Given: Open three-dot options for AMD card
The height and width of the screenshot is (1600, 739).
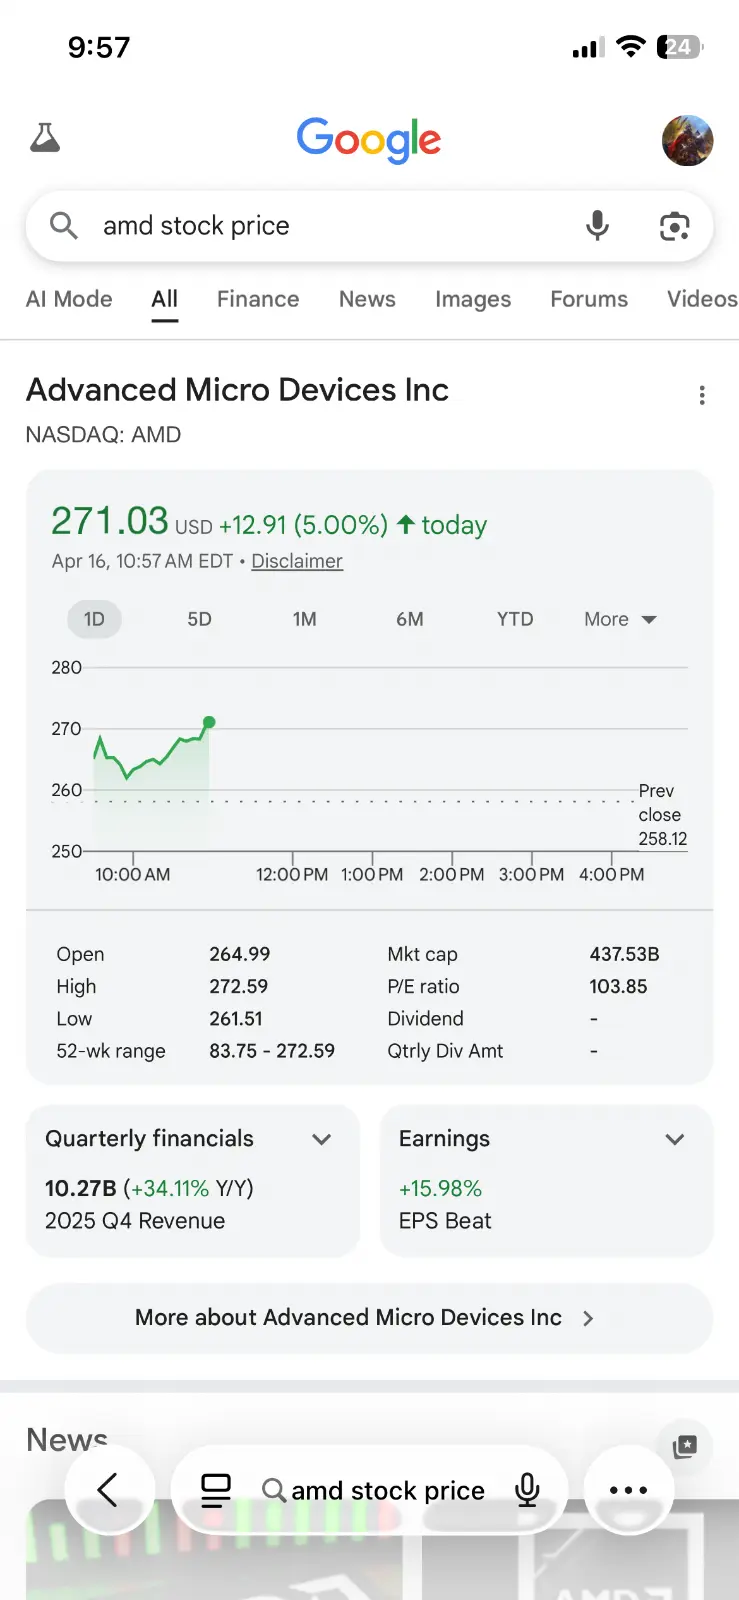Looking at the screenshot, I should pos(702,396).
